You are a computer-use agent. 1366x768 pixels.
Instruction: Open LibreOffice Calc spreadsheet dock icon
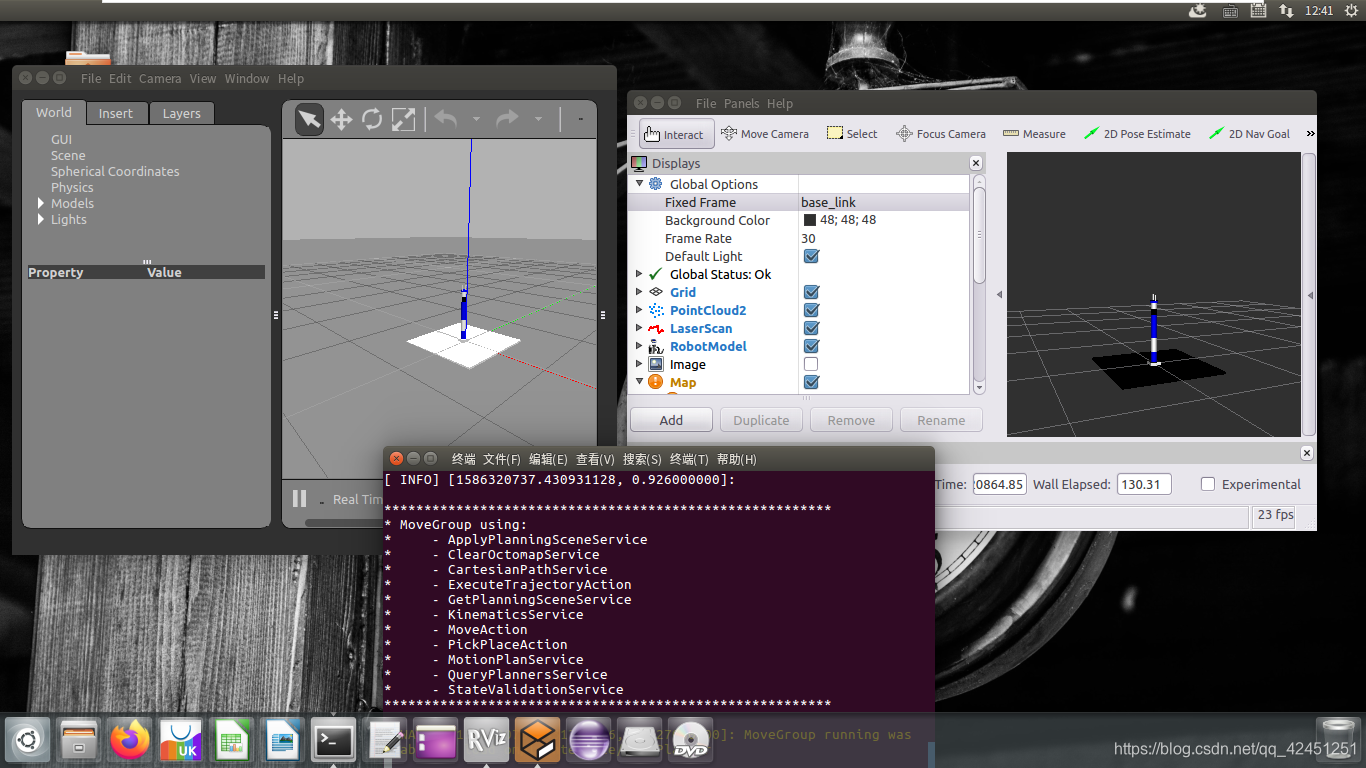pos(232,741)
